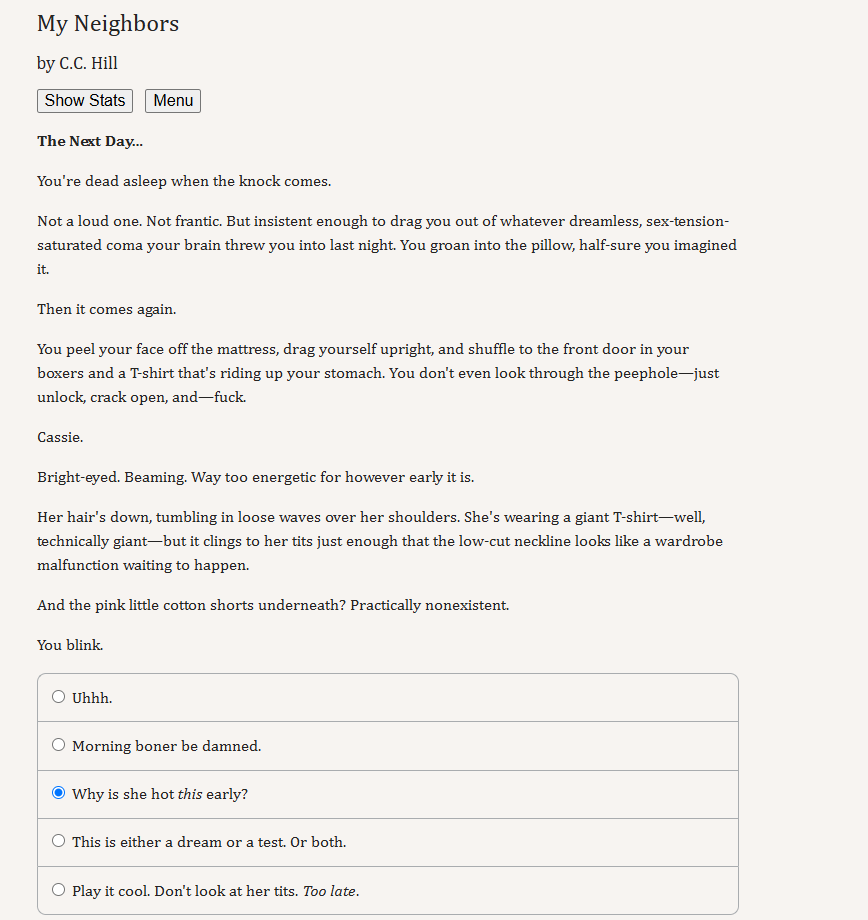
Task: Select the "Uhhh." radio button
Action: pyautogui.click(x=59, y=696)
